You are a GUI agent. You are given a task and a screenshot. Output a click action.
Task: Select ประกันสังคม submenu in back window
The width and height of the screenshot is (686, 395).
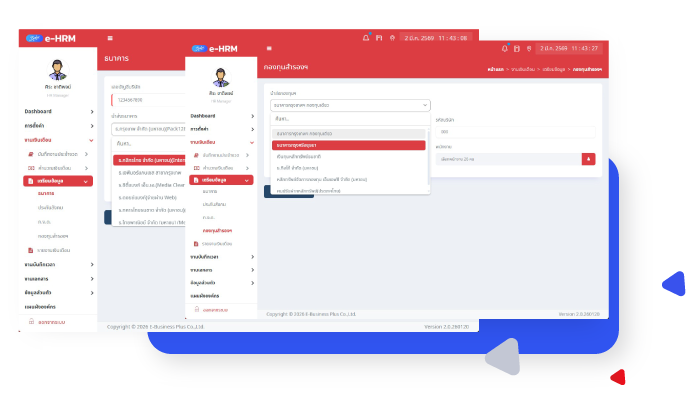(50, 207)
